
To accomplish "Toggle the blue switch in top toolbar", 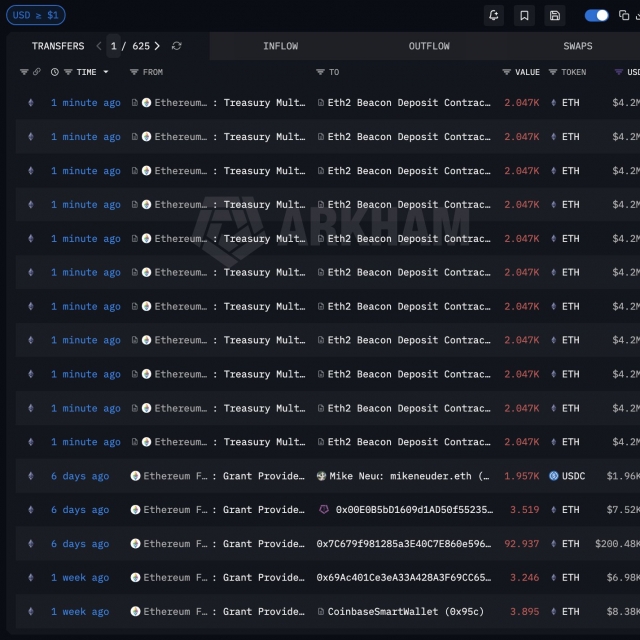I will click(x=596, y=15).
